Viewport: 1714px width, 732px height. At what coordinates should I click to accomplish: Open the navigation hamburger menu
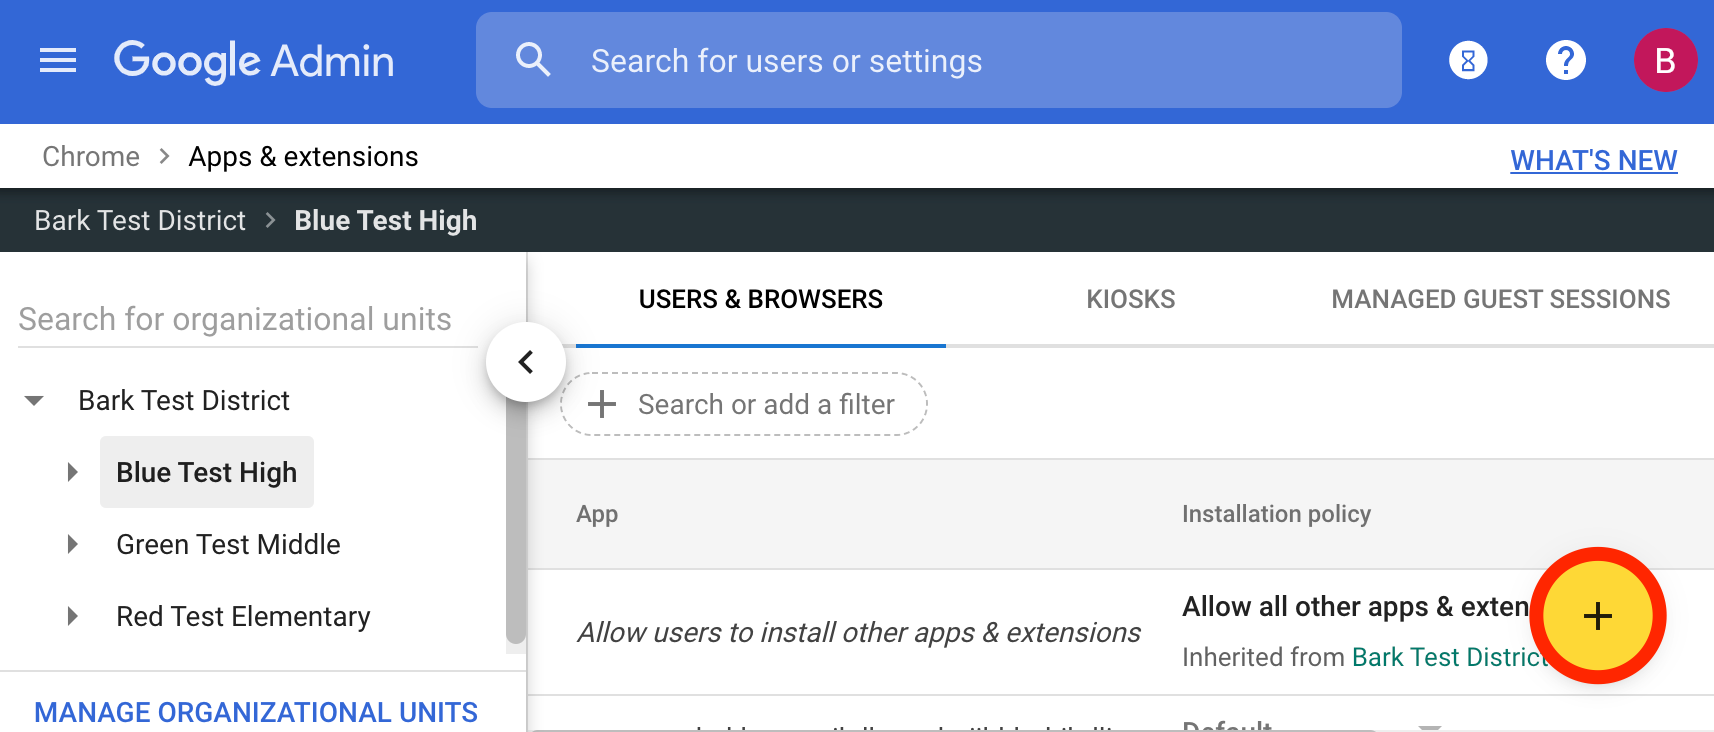click(57, 60)
